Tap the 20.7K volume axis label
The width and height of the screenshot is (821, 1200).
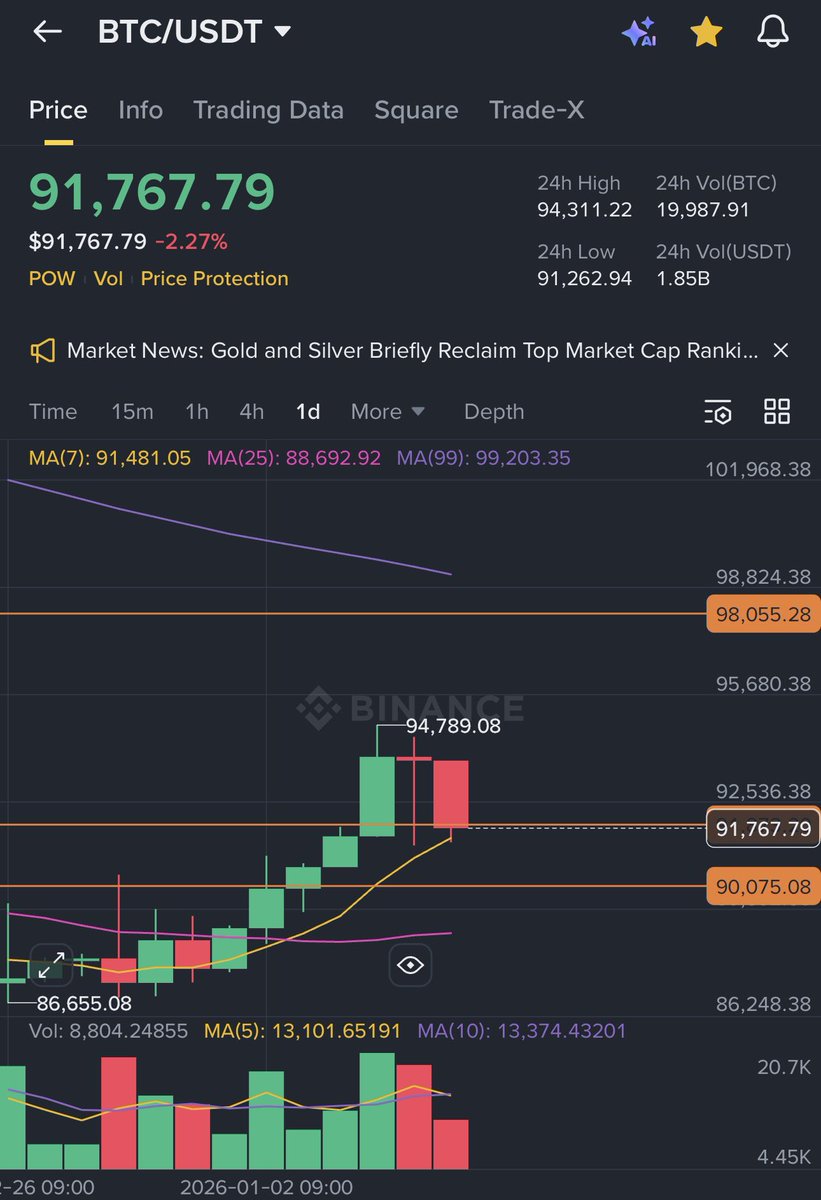pos(784,1068)
